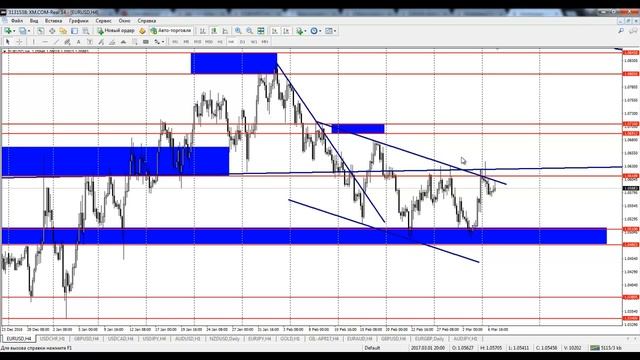Toggle chart shift from right border

[x=286, y=31]
